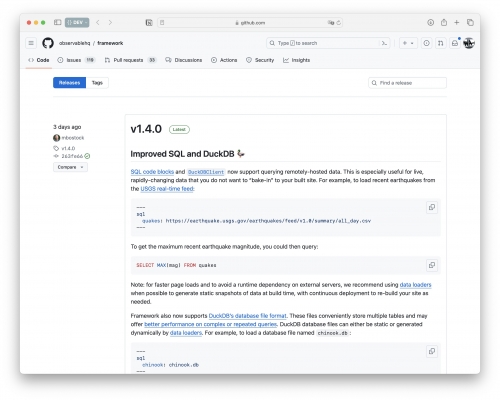Open the page reader icon in address bar

(162, 23)
